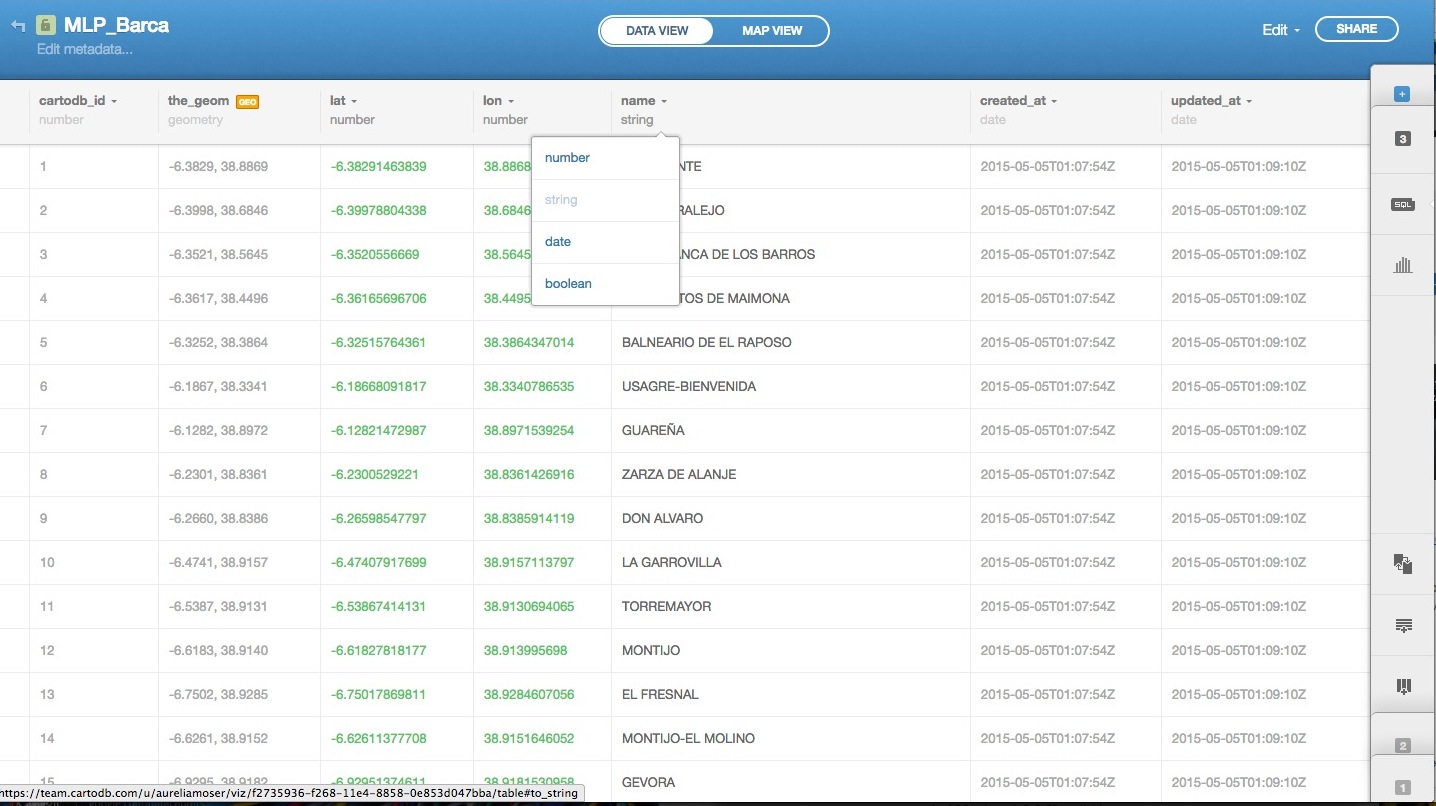
Task: Click the_geom cell -6.3829, 38.8869
Action: pyautogui.click(x=218, y=167)
